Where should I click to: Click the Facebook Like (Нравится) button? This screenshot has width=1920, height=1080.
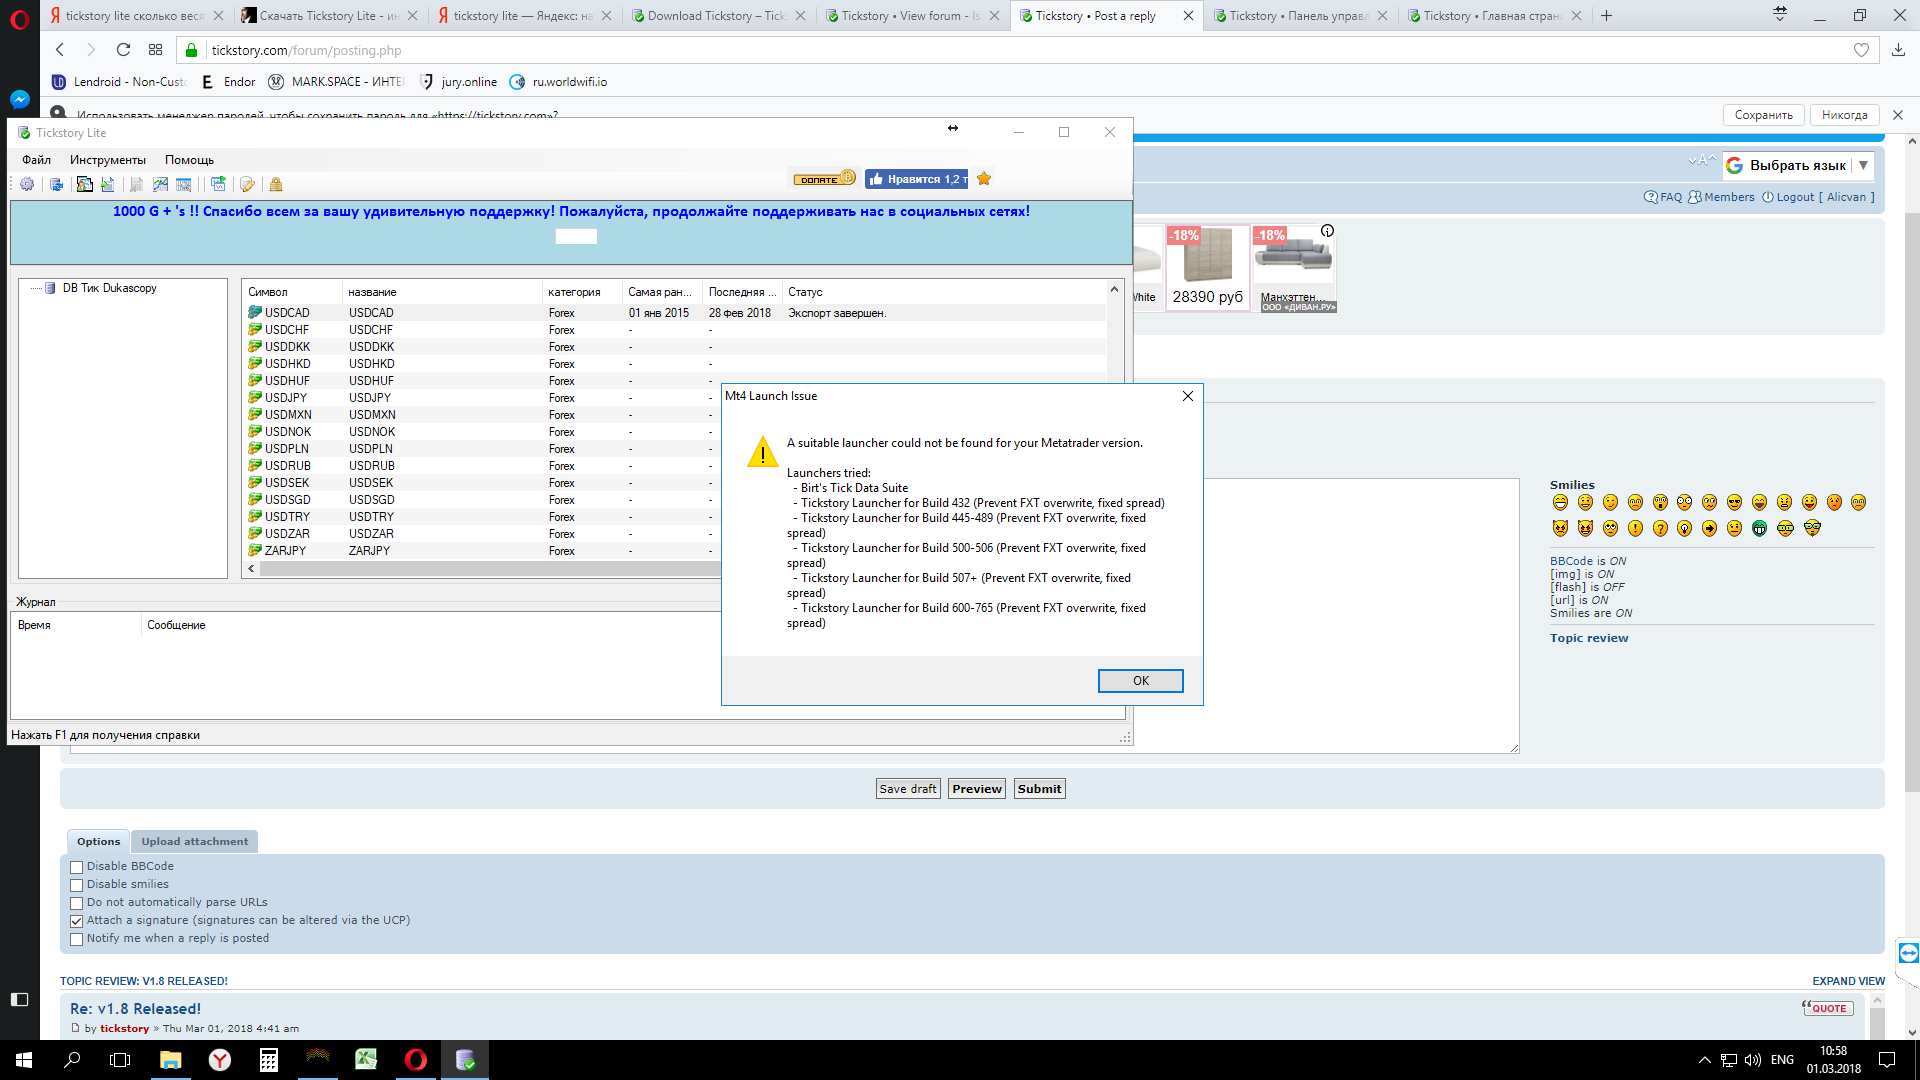tap(917, 179)
